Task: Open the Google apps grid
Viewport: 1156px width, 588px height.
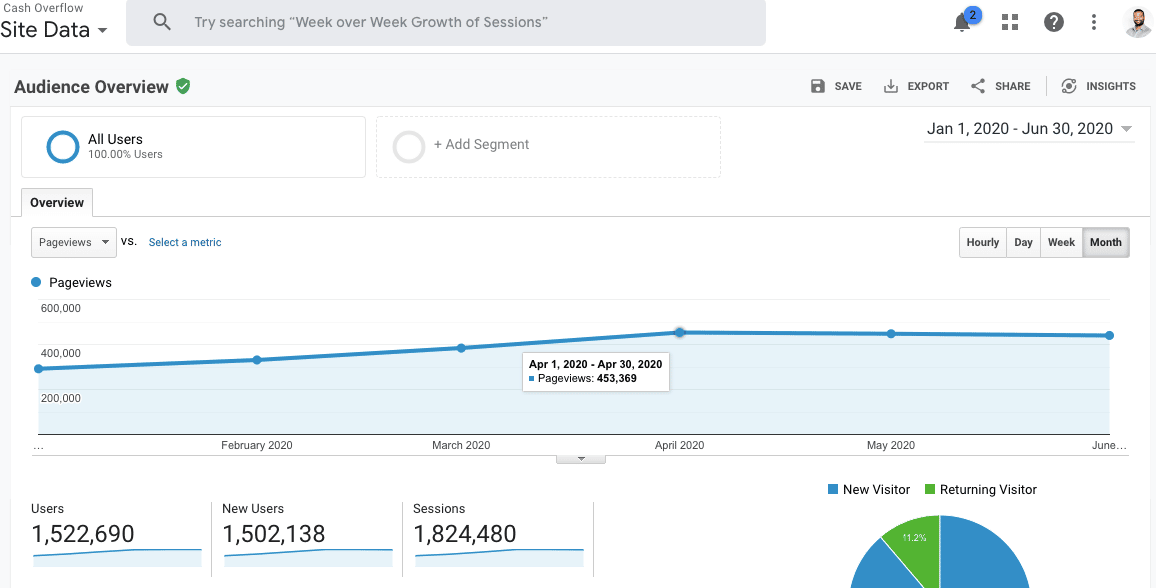Action: (x=1010, y=22)
